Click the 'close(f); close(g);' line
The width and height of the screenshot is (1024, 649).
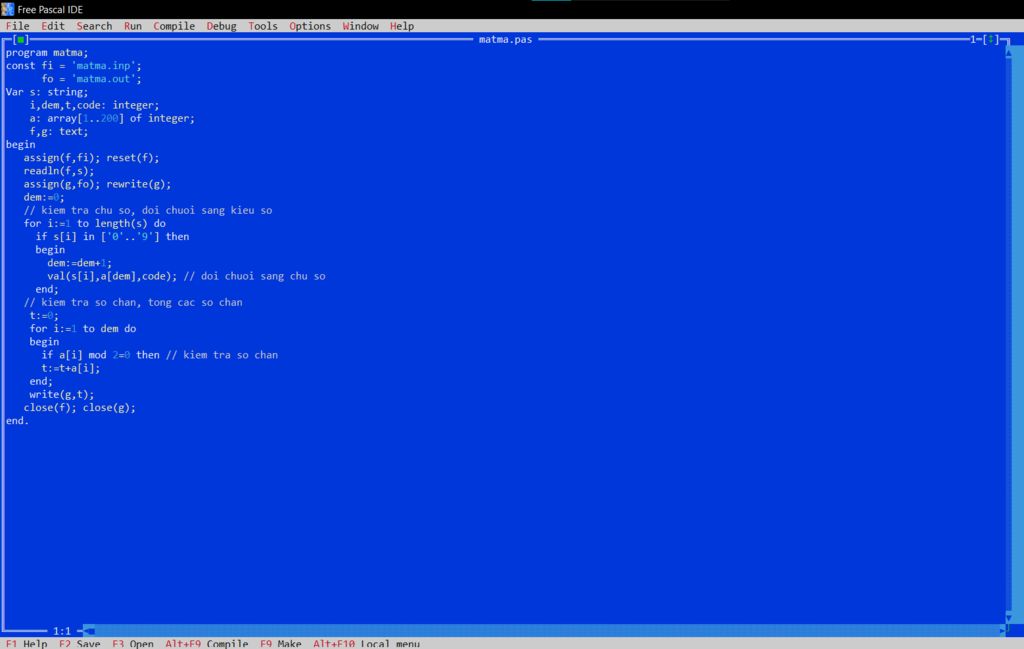[x=80, y=407]
